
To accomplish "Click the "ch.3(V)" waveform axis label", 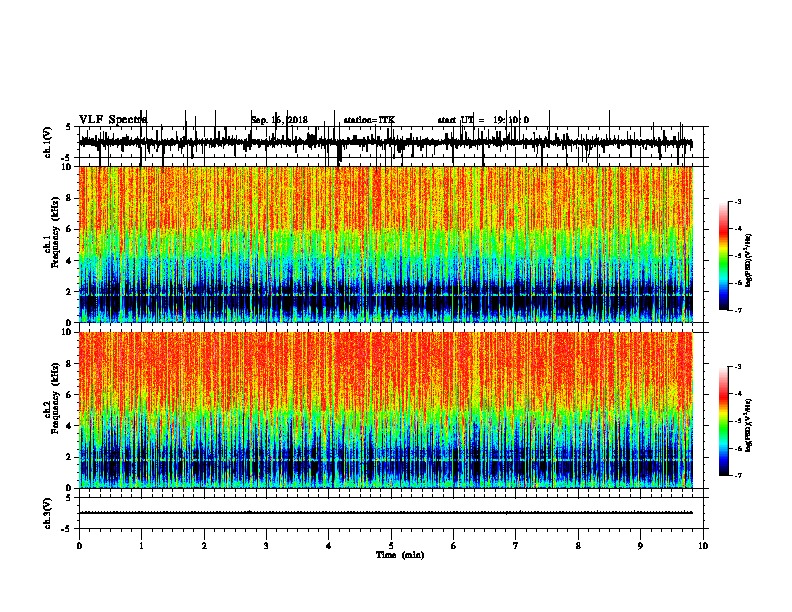I will (x=48, y=513).
